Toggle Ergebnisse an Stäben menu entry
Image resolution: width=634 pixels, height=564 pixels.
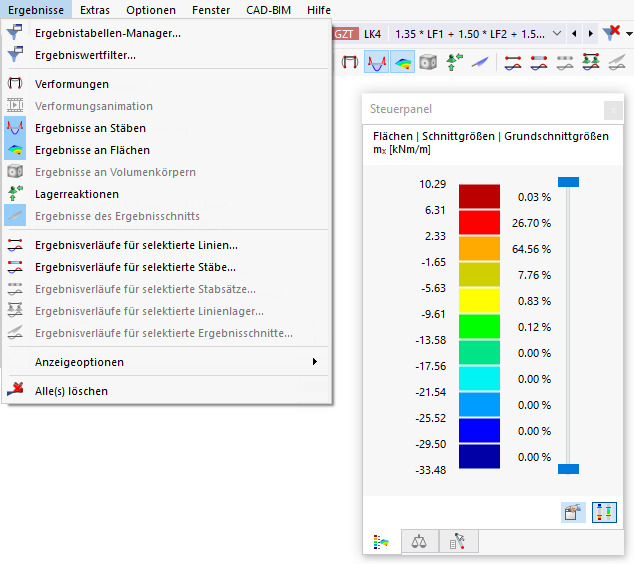point(167,128)
